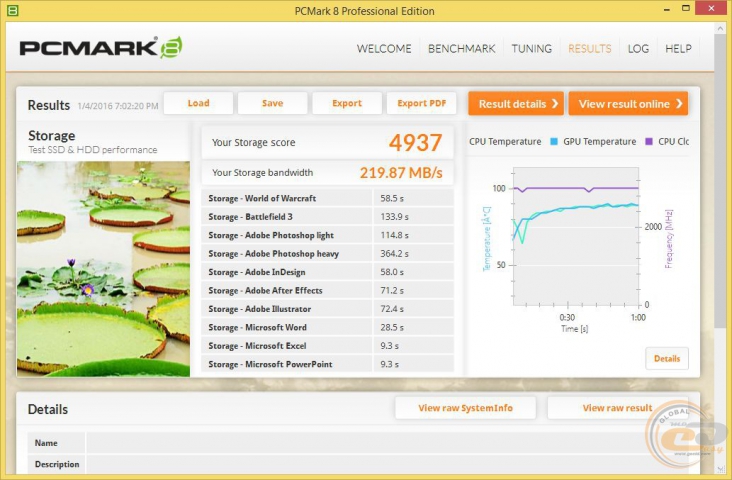Click the Storage heading text
This screenshot has width=732, height=480.
coord(51,135)
